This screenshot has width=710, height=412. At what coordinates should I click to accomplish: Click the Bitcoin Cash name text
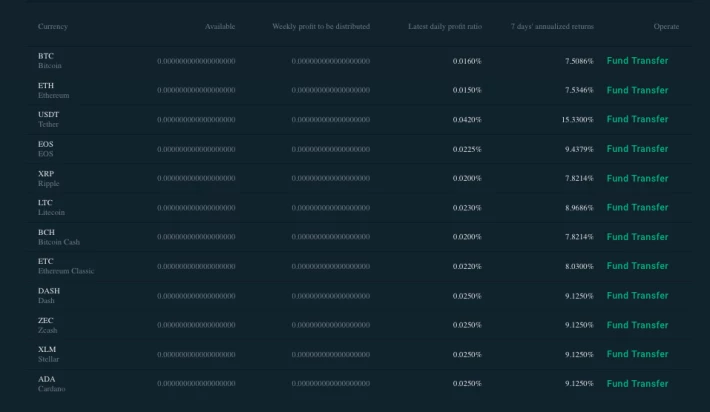click(59, 242)
